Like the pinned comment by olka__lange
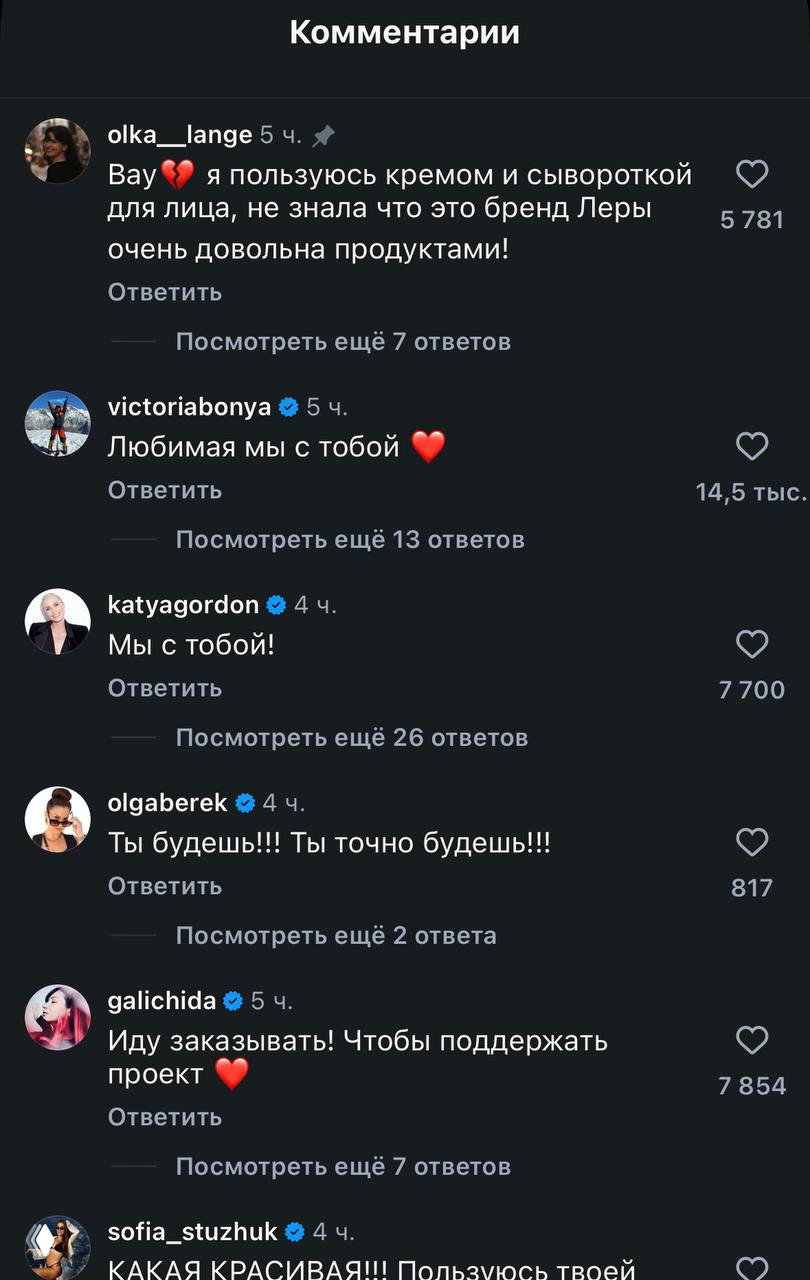Viewport: 810px width, 1280px height. click(752, 173)
